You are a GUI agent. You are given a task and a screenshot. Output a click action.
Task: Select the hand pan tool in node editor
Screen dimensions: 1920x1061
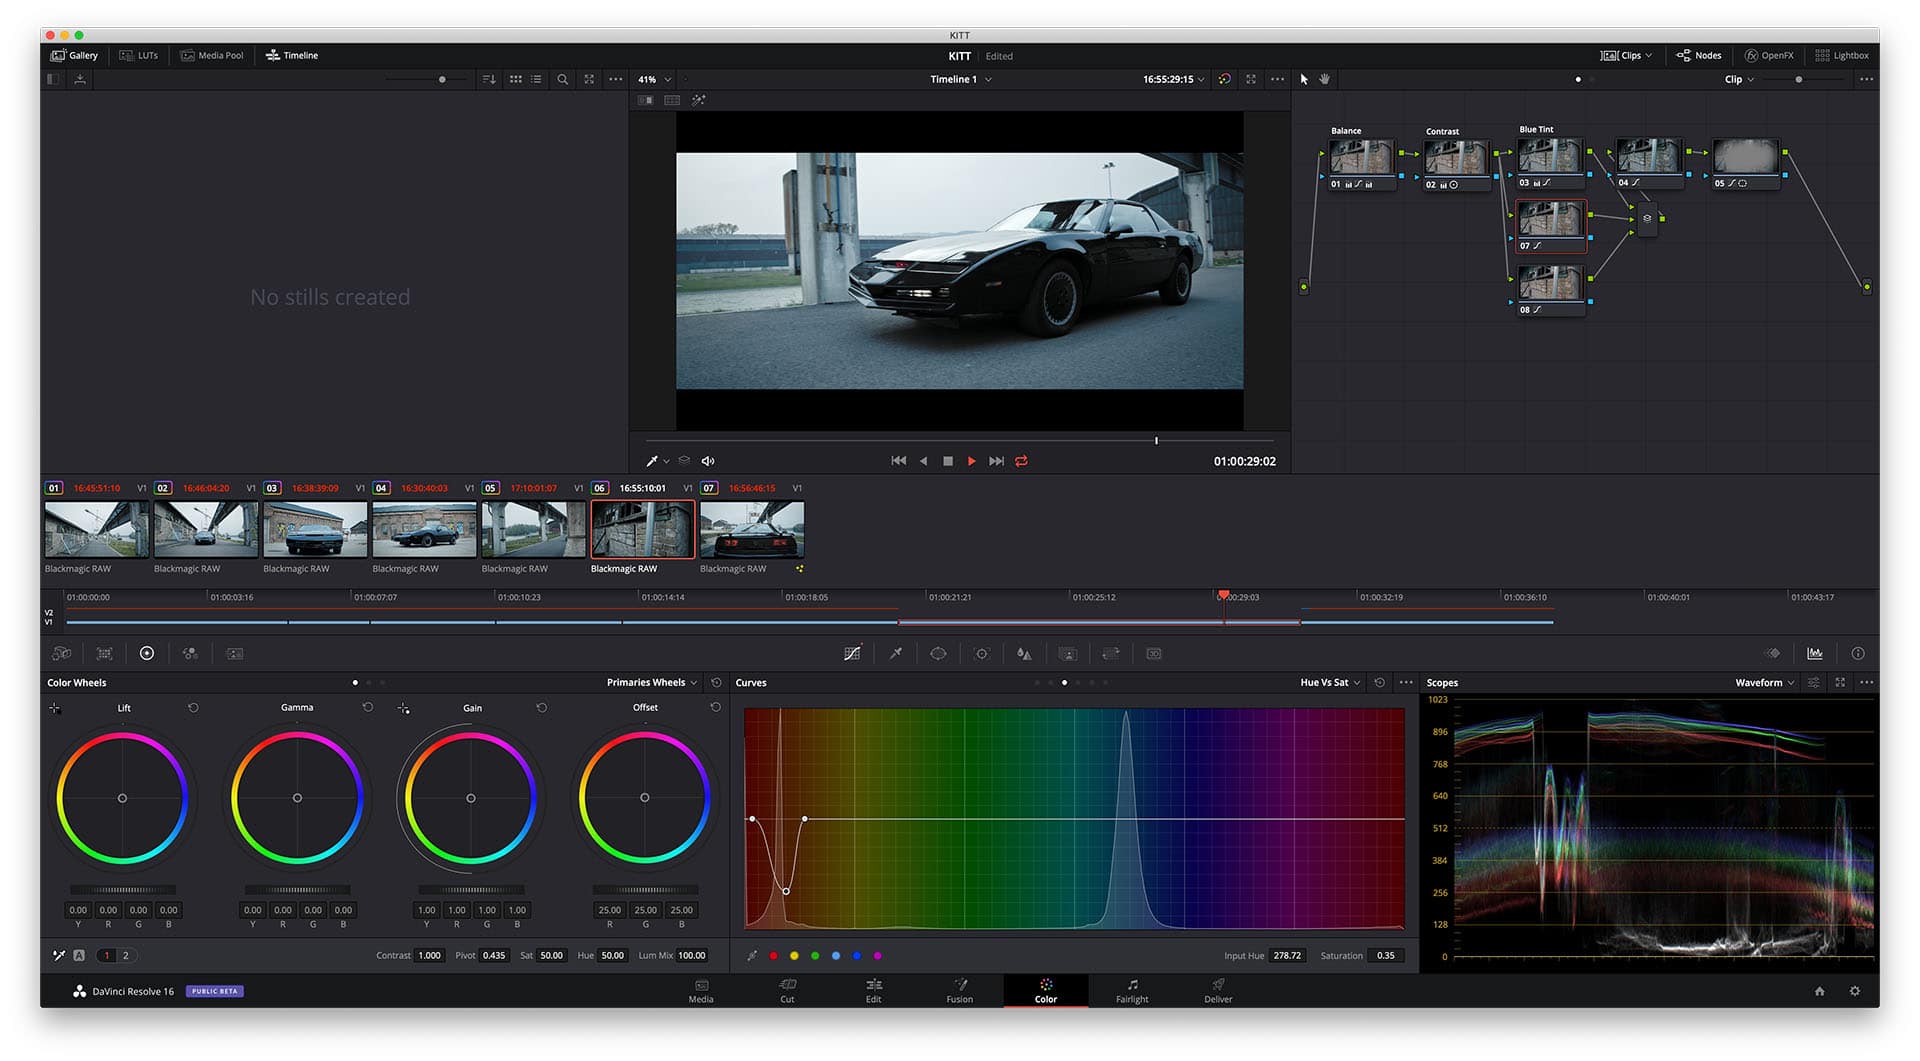point(1325,79)
